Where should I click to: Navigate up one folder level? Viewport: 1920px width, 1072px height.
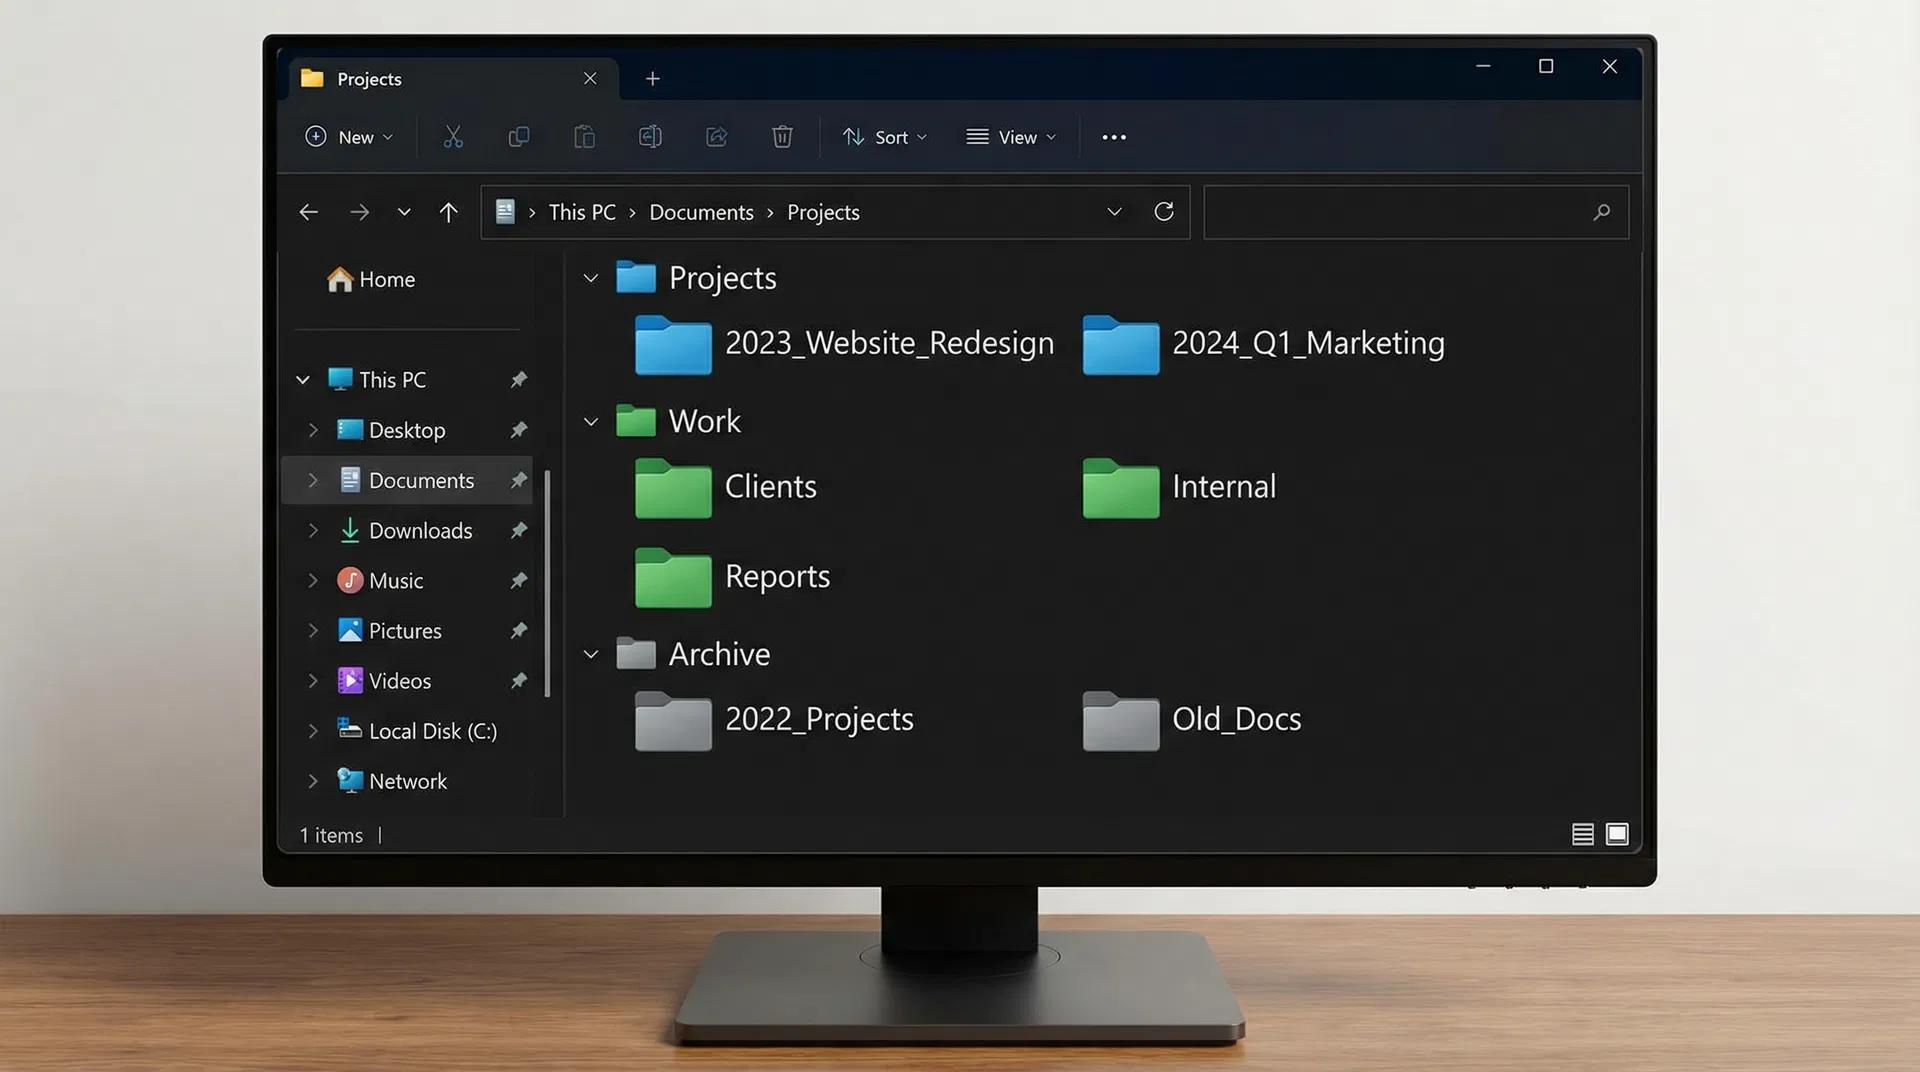coord(449,212)
